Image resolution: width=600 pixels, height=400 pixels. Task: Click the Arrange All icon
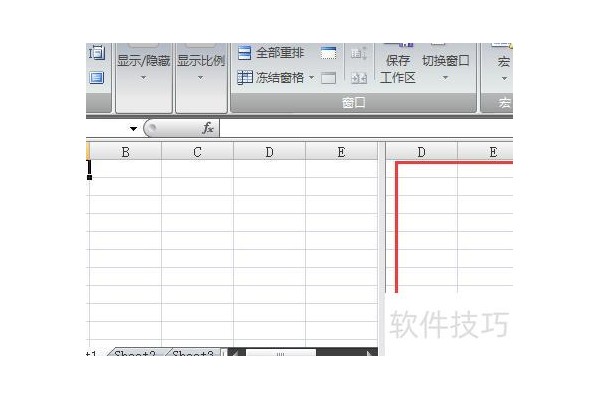coord(245,53)
